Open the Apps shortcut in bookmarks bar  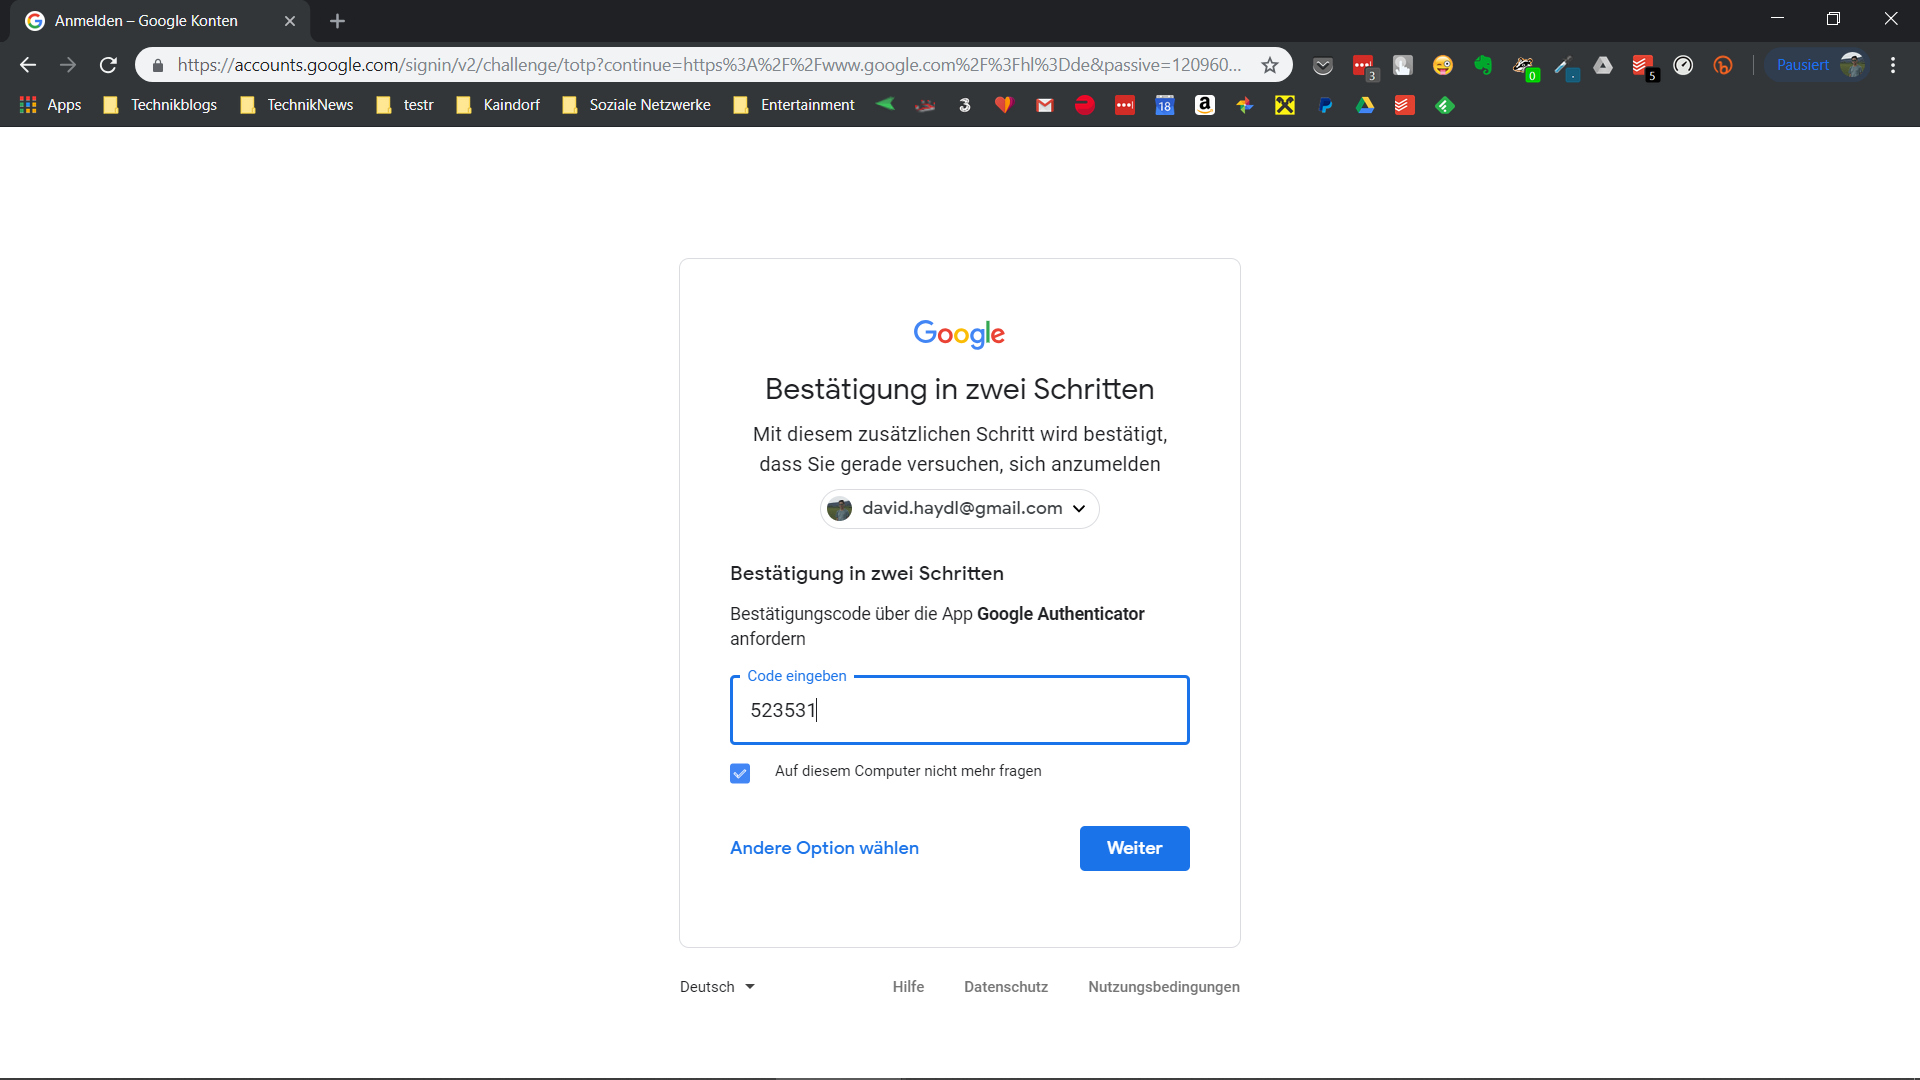coord(50,105)
